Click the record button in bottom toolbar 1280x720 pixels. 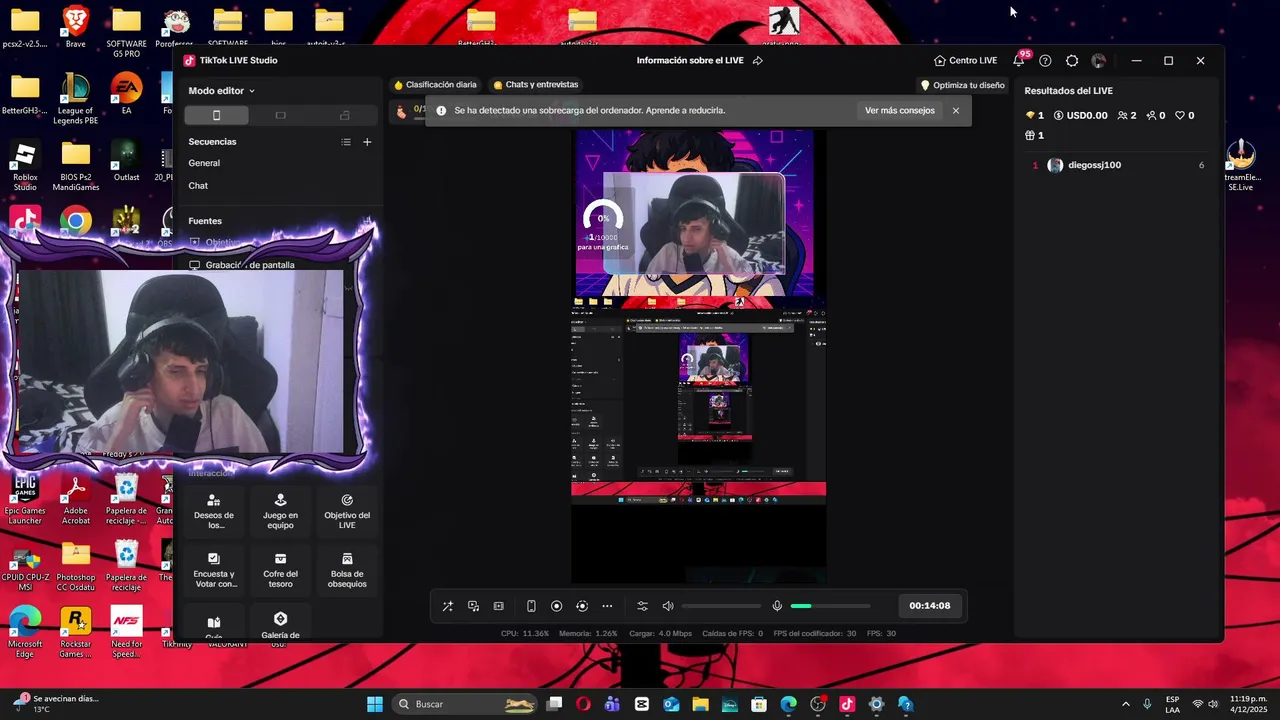[557, 606]
